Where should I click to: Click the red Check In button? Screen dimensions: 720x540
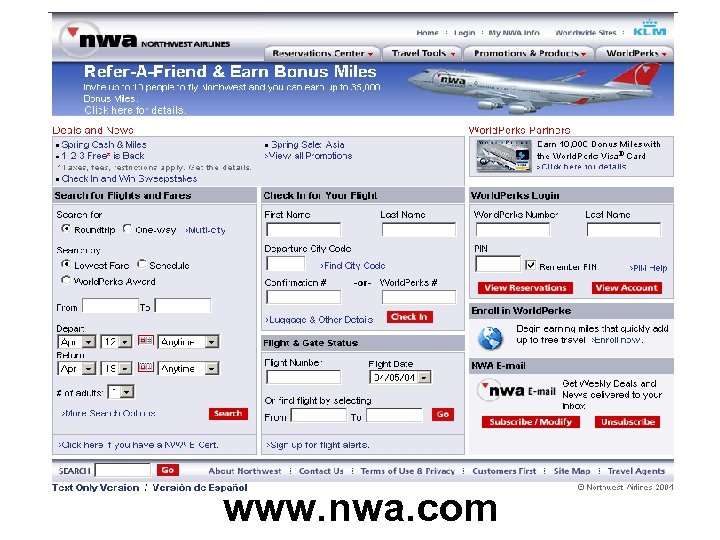(x=409, y=317)
